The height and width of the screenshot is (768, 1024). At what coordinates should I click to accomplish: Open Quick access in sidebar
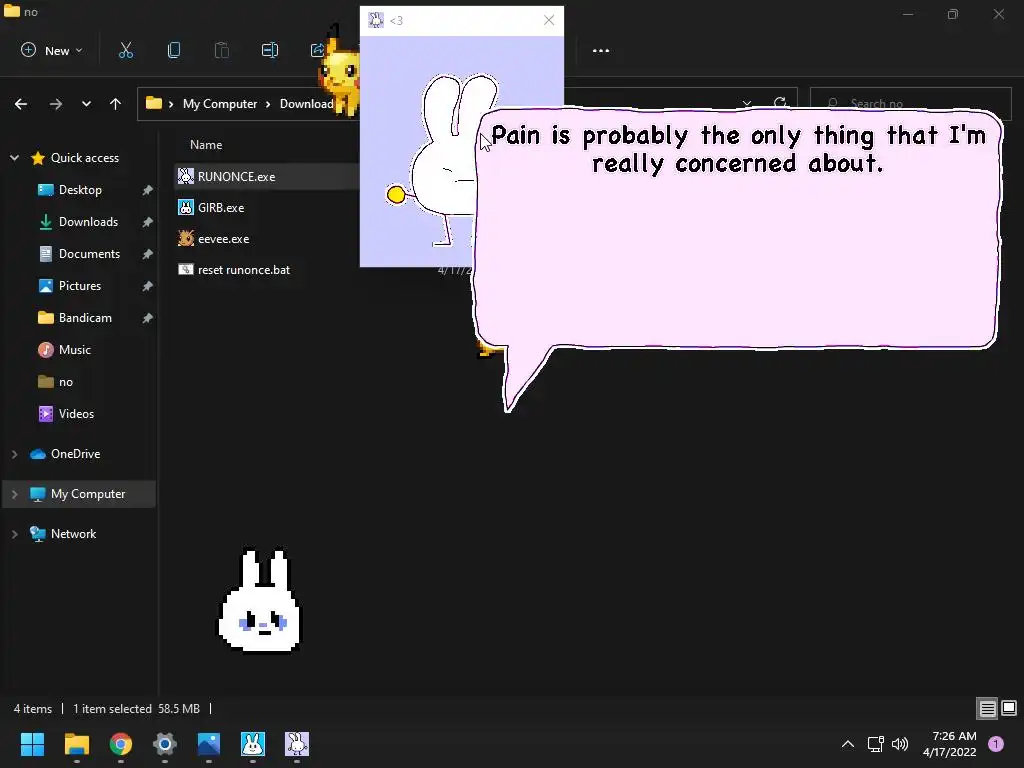point(84,158)
